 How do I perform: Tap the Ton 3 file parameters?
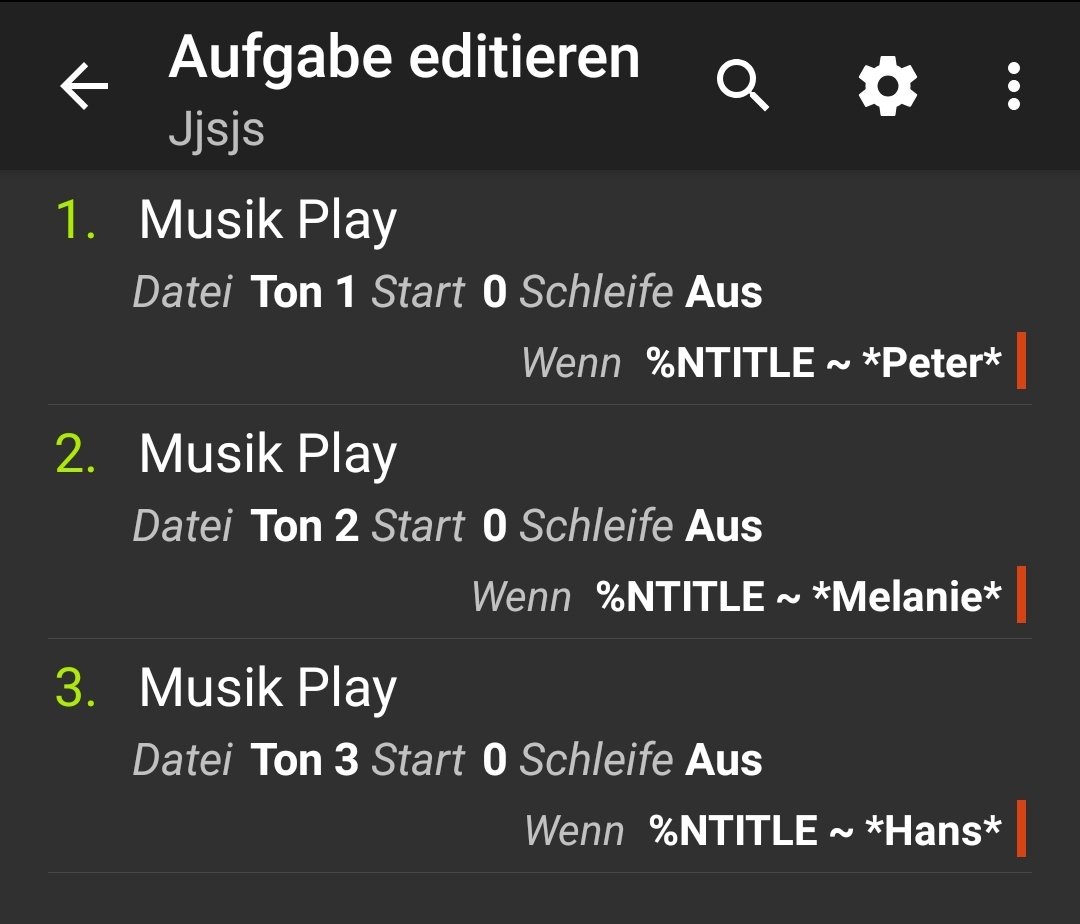coord(448,760)
